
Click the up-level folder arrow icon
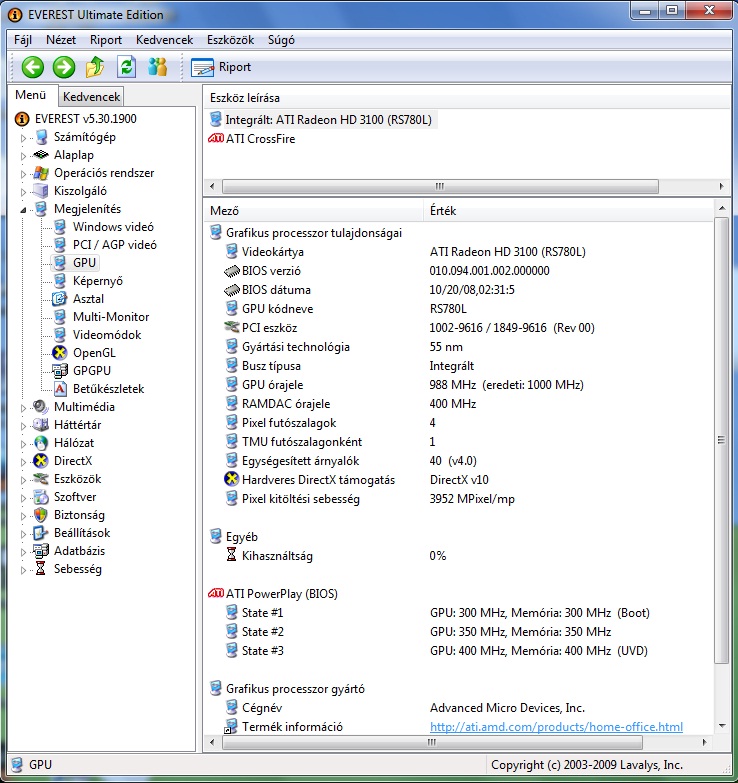tap(95, 67)
